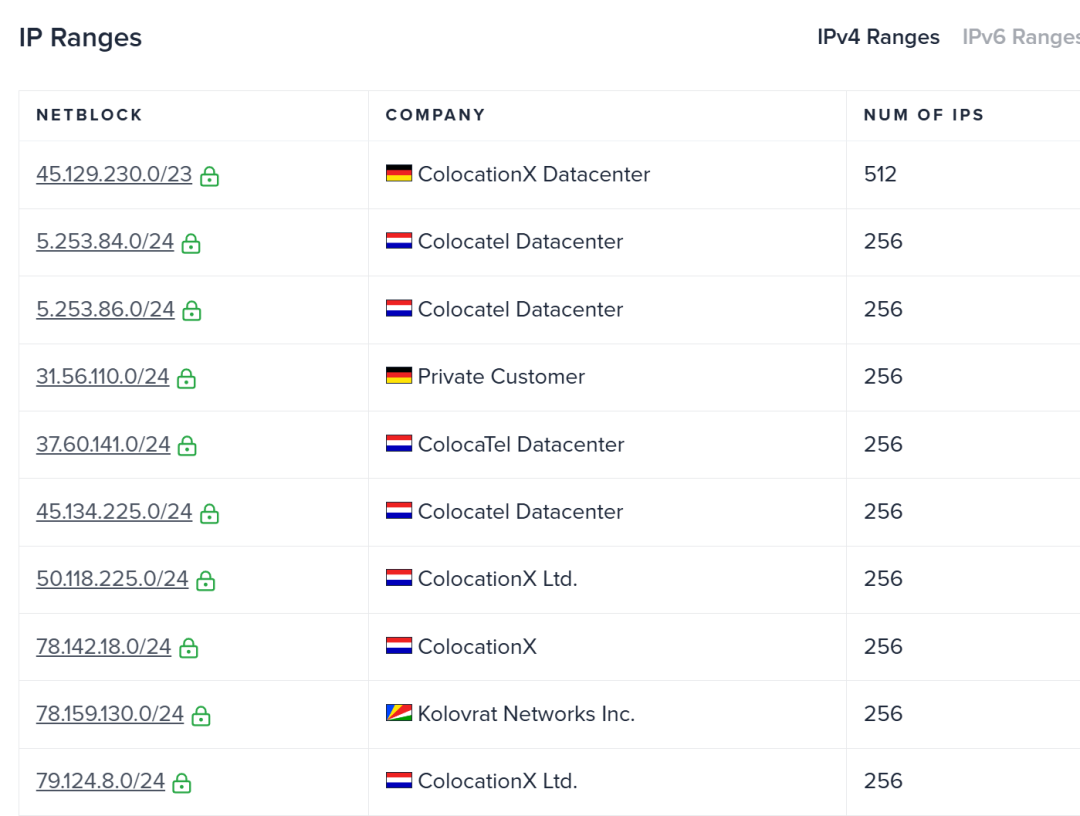Open the 37.60.141.0/24 netblock
Image resolution: width=1080 pixels, height=816 pixels.
tap(103, 444)
